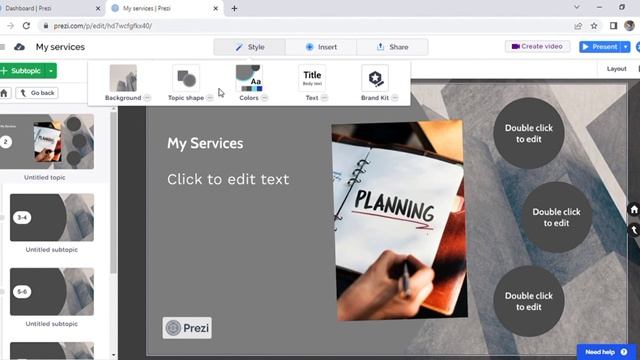Click the 'Click to edit text' placeholder
This screenshot has width=640, height=360.
click(228, 180)
